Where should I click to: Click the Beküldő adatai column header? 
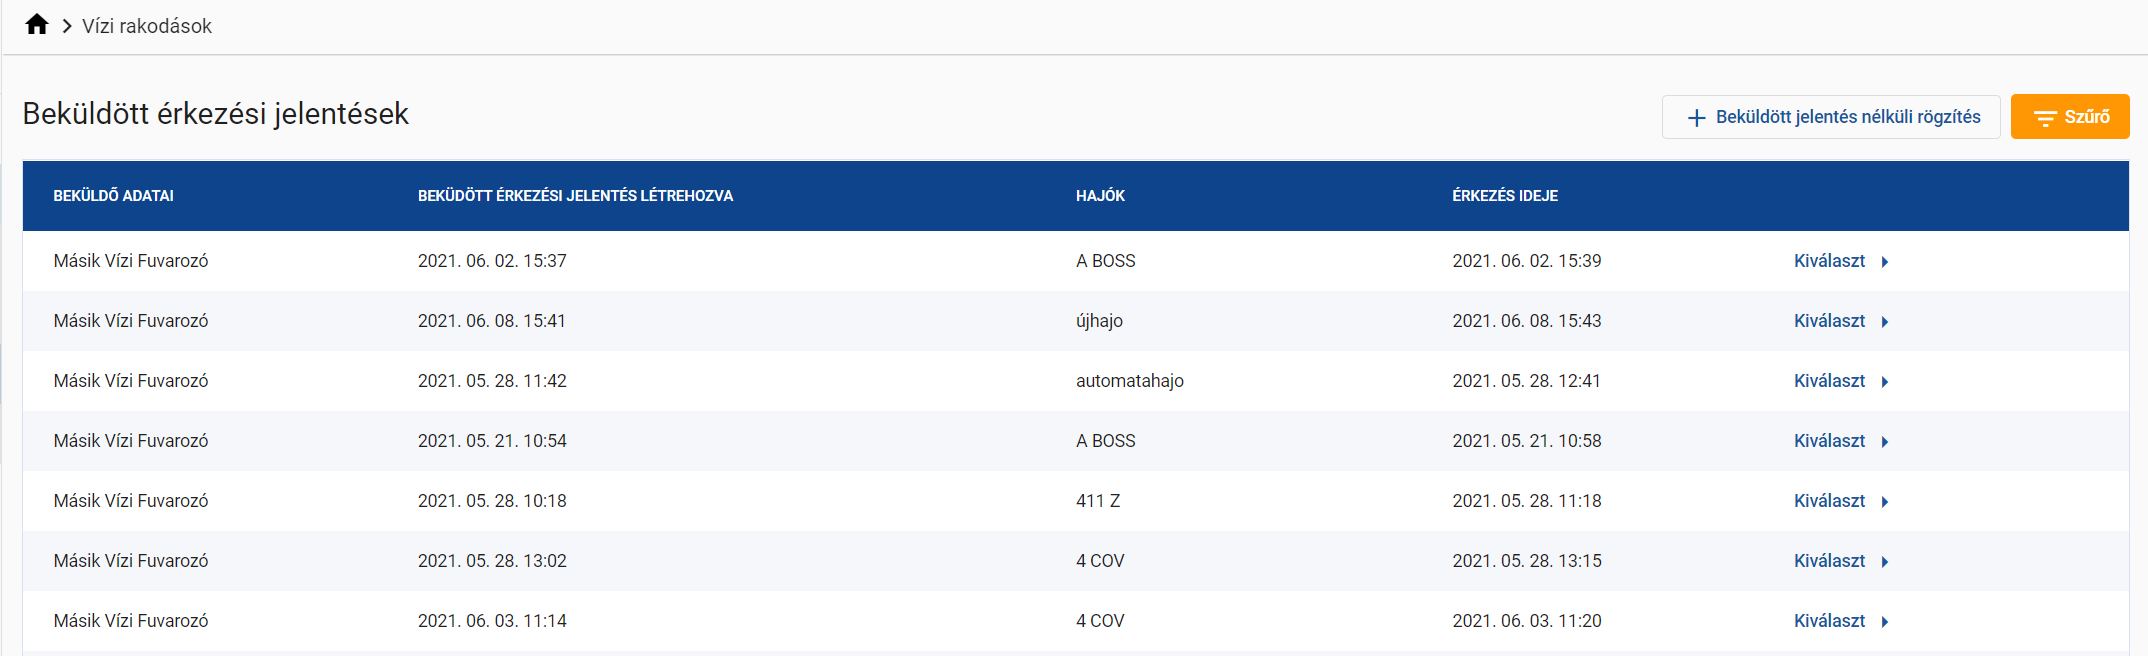coord(113,196)
